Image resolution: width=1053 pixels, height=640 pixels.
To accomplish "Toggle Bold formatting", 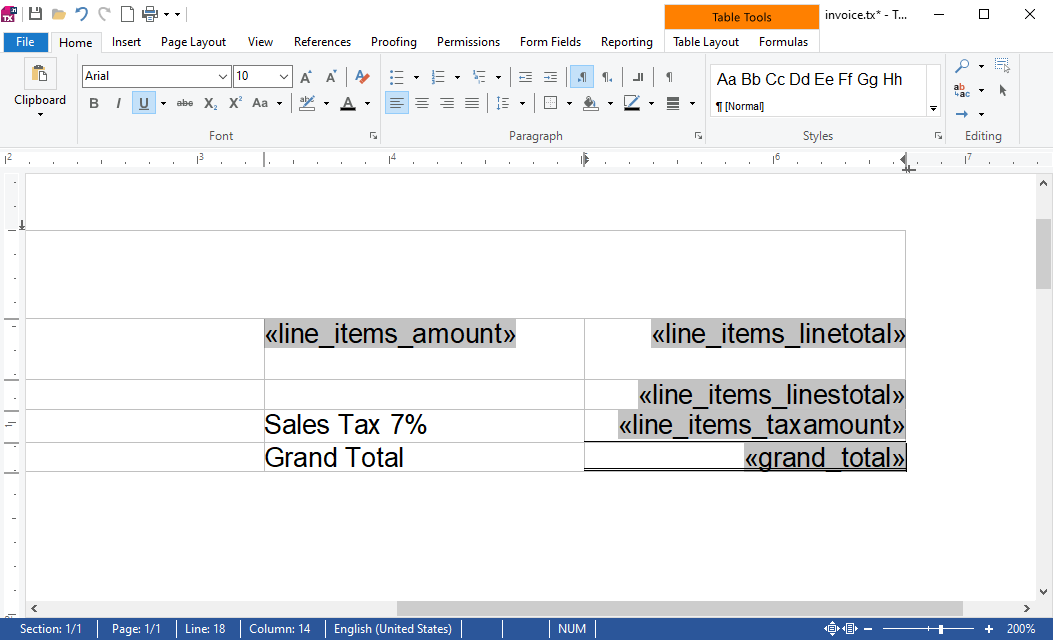I will (93, 103).
